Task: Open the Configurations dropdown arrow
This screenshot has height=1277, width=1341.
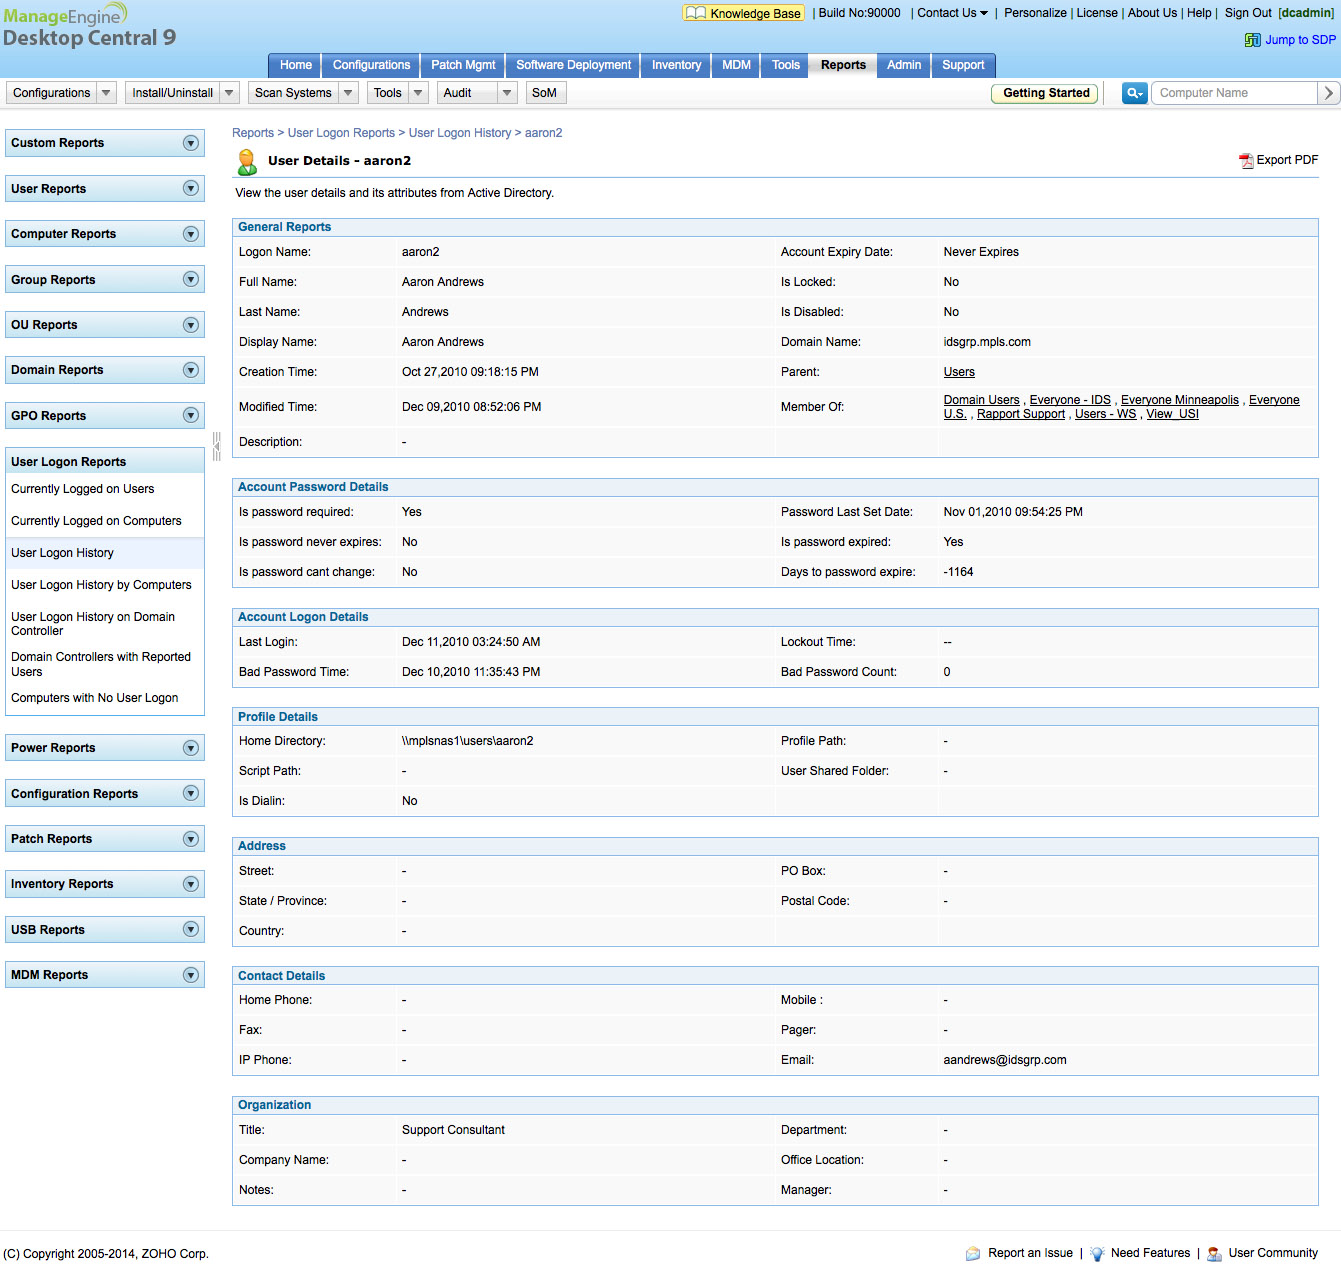Action: point(107,93)
